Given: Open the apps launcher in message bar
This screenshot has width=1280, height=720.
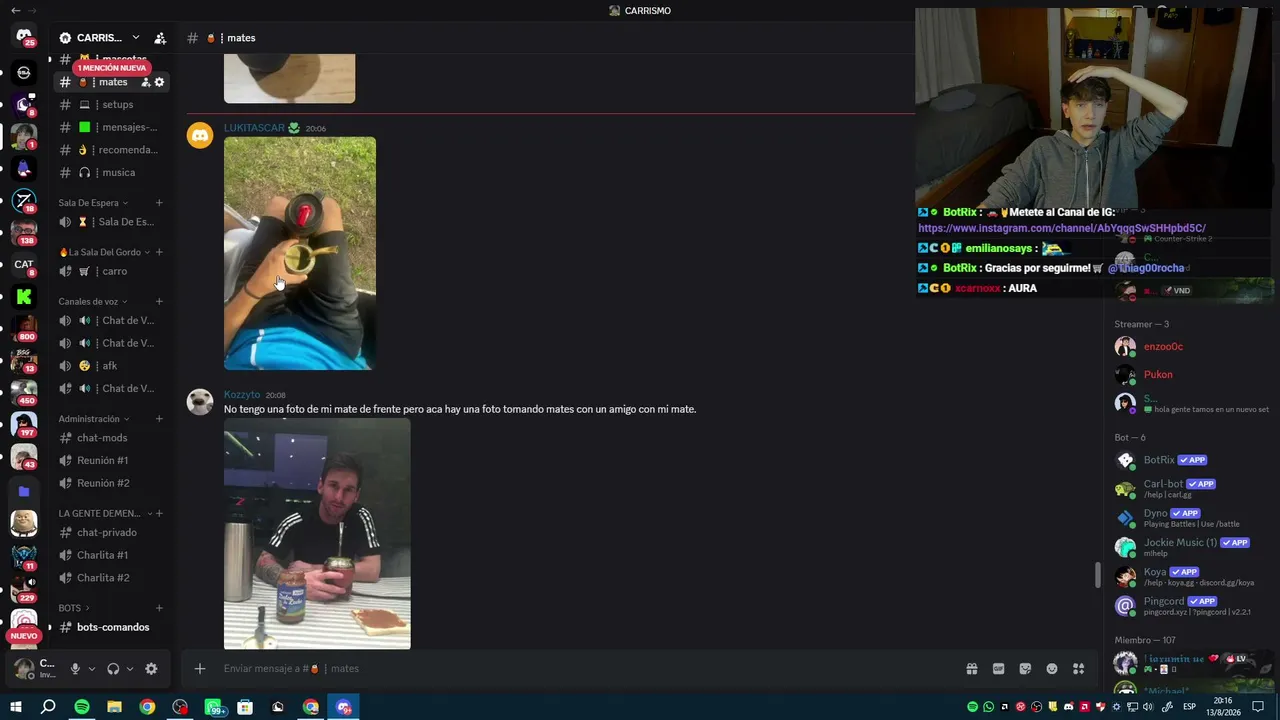Looking at the screenshot, I should point(1078,669).
